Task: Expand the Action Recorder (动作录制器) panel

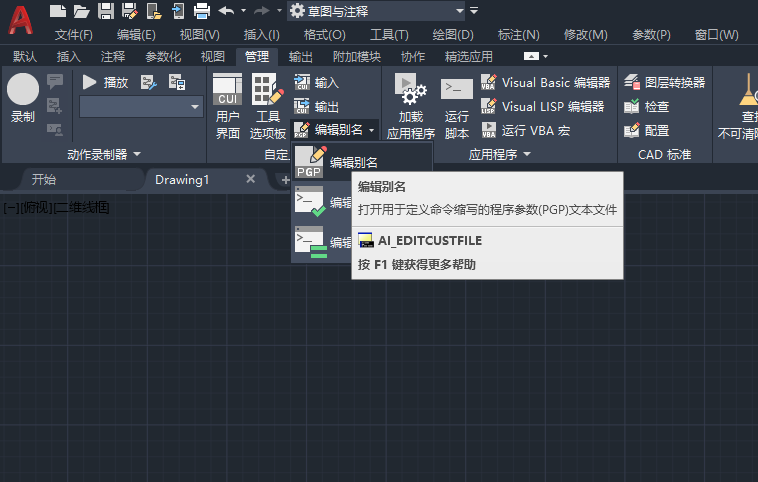Action: point(103,155)
